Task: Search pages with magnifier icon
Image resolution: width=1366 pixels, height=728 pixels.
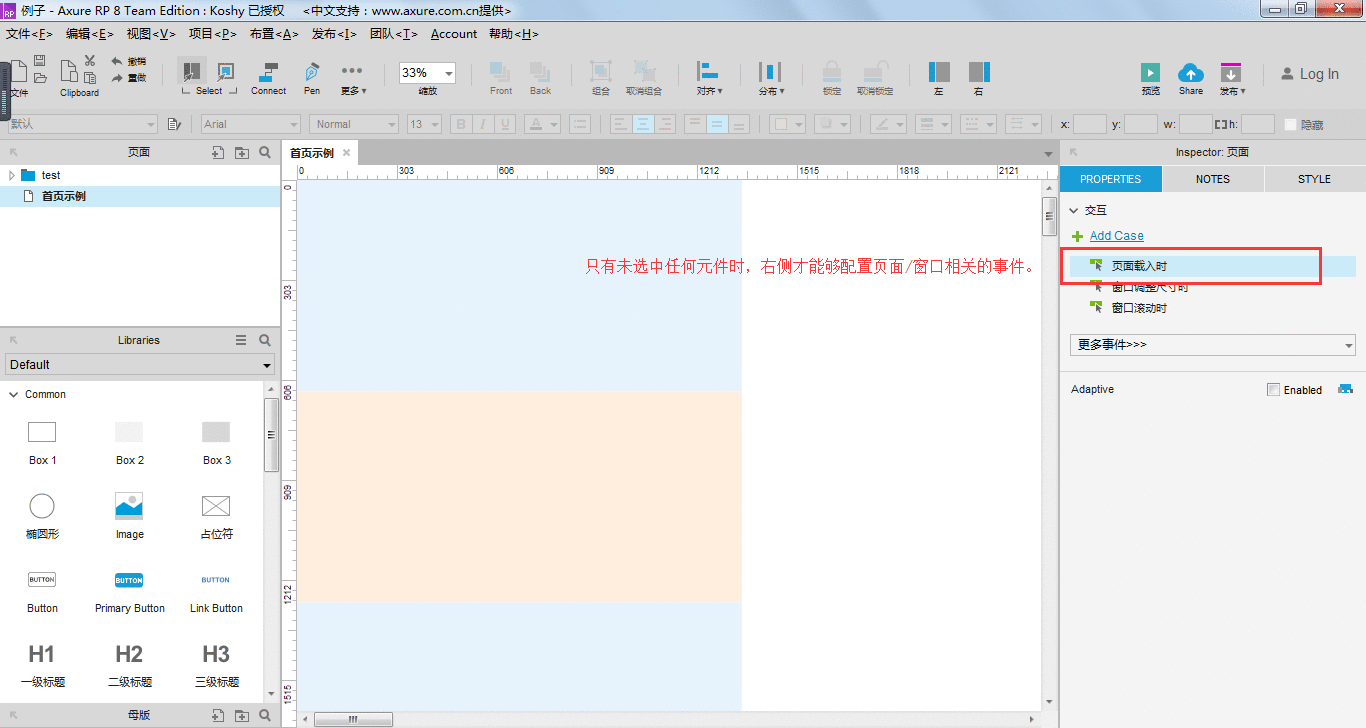Action: click(265, 152)
